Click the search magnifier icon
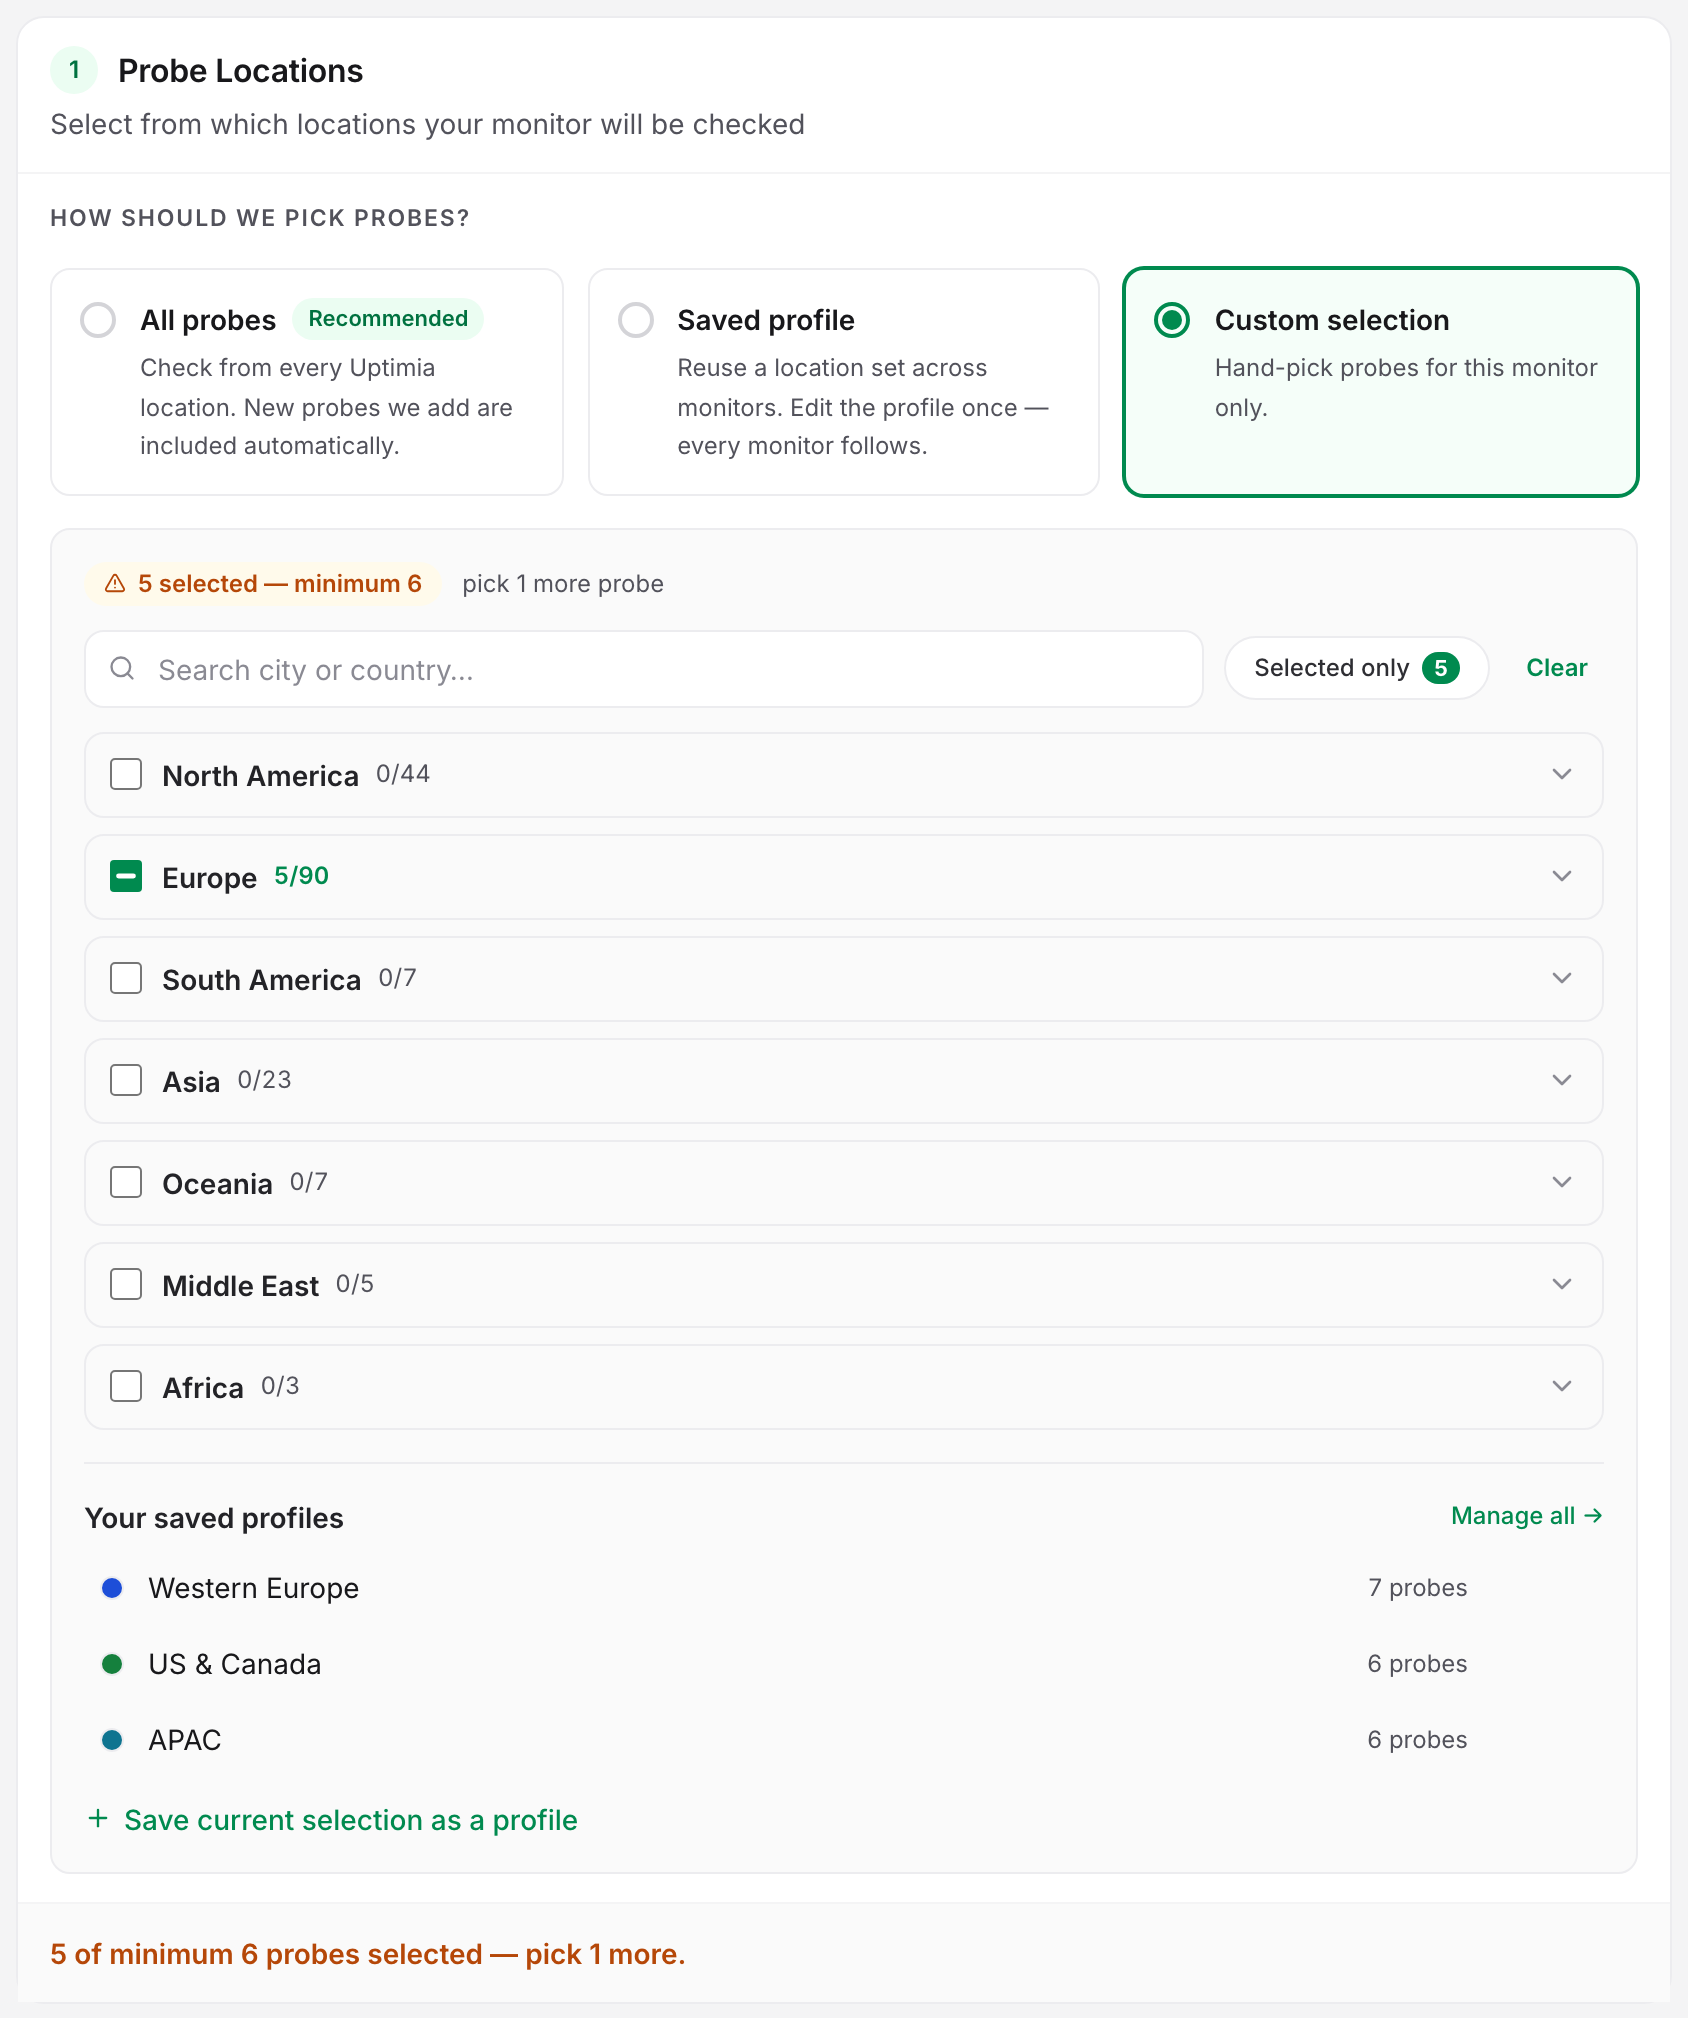The height and width of the screenshot is (2018, 1688). pyautogui.click(x=122, y=668)
